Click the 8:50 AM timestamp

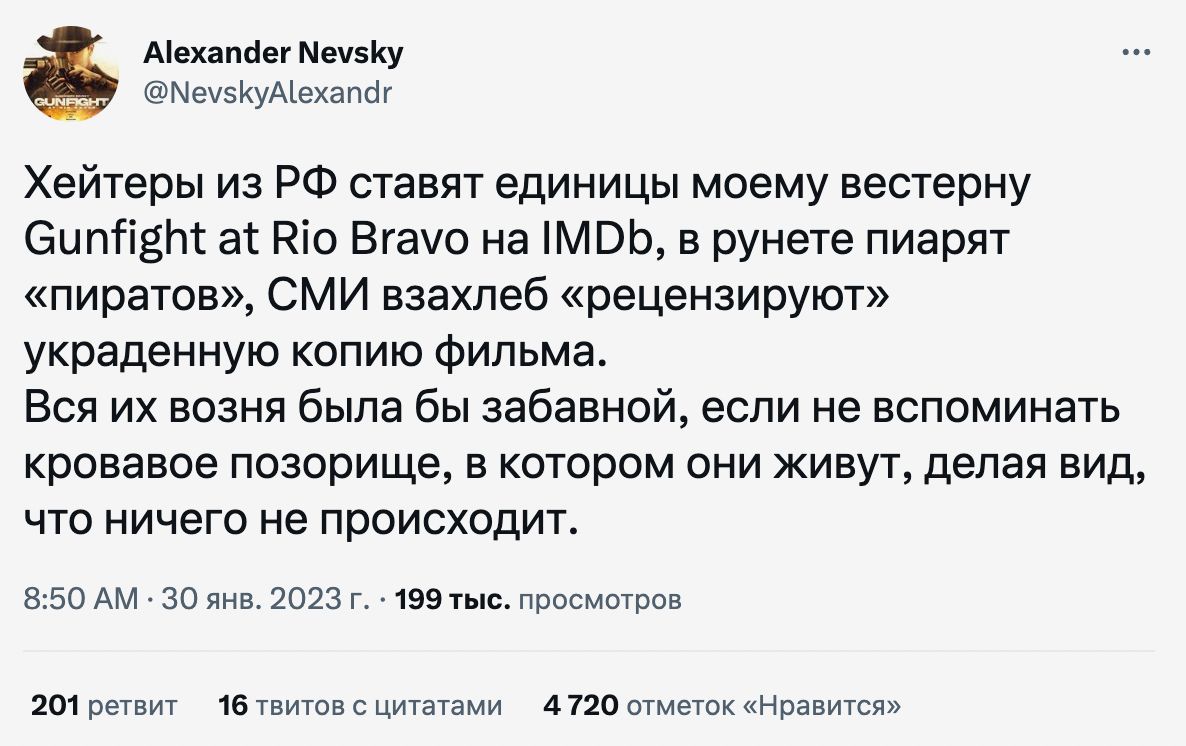79,600
